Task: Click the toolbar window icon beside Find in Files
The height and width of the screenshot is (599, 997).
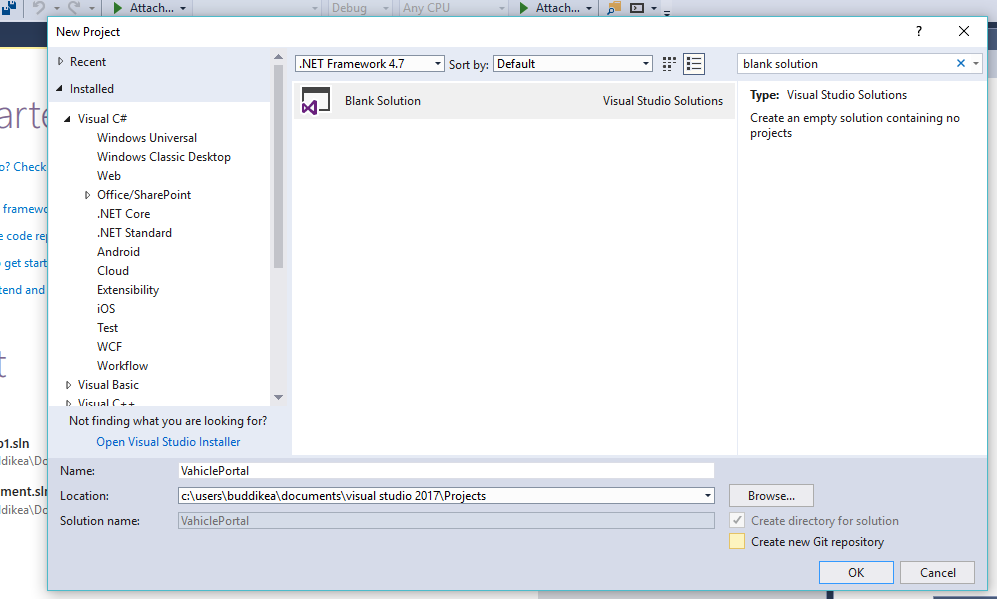Action: coord(637,8)
